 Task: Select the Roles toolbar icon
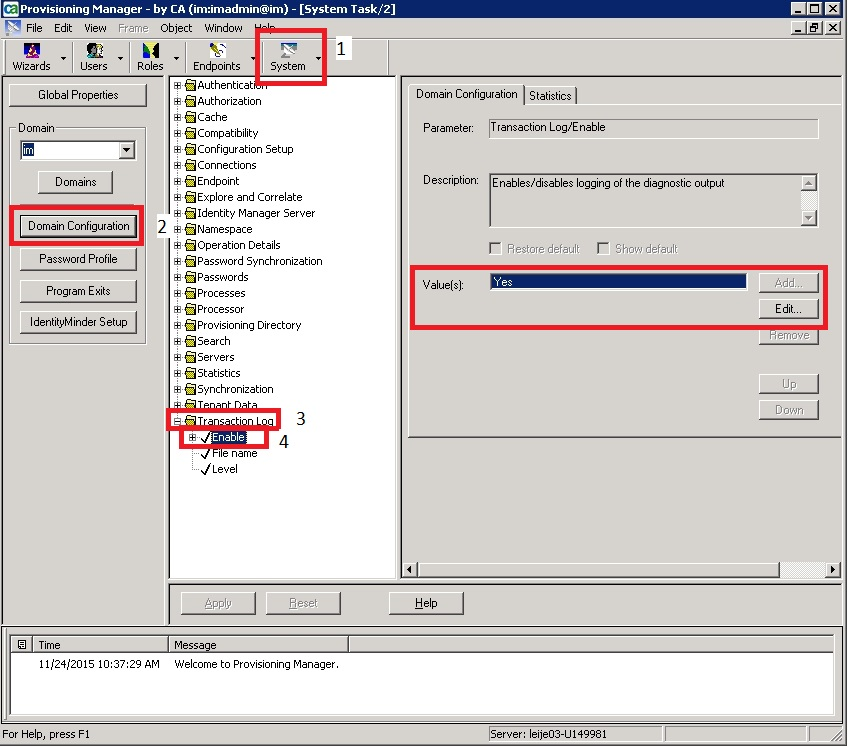(x=150, y=50)
